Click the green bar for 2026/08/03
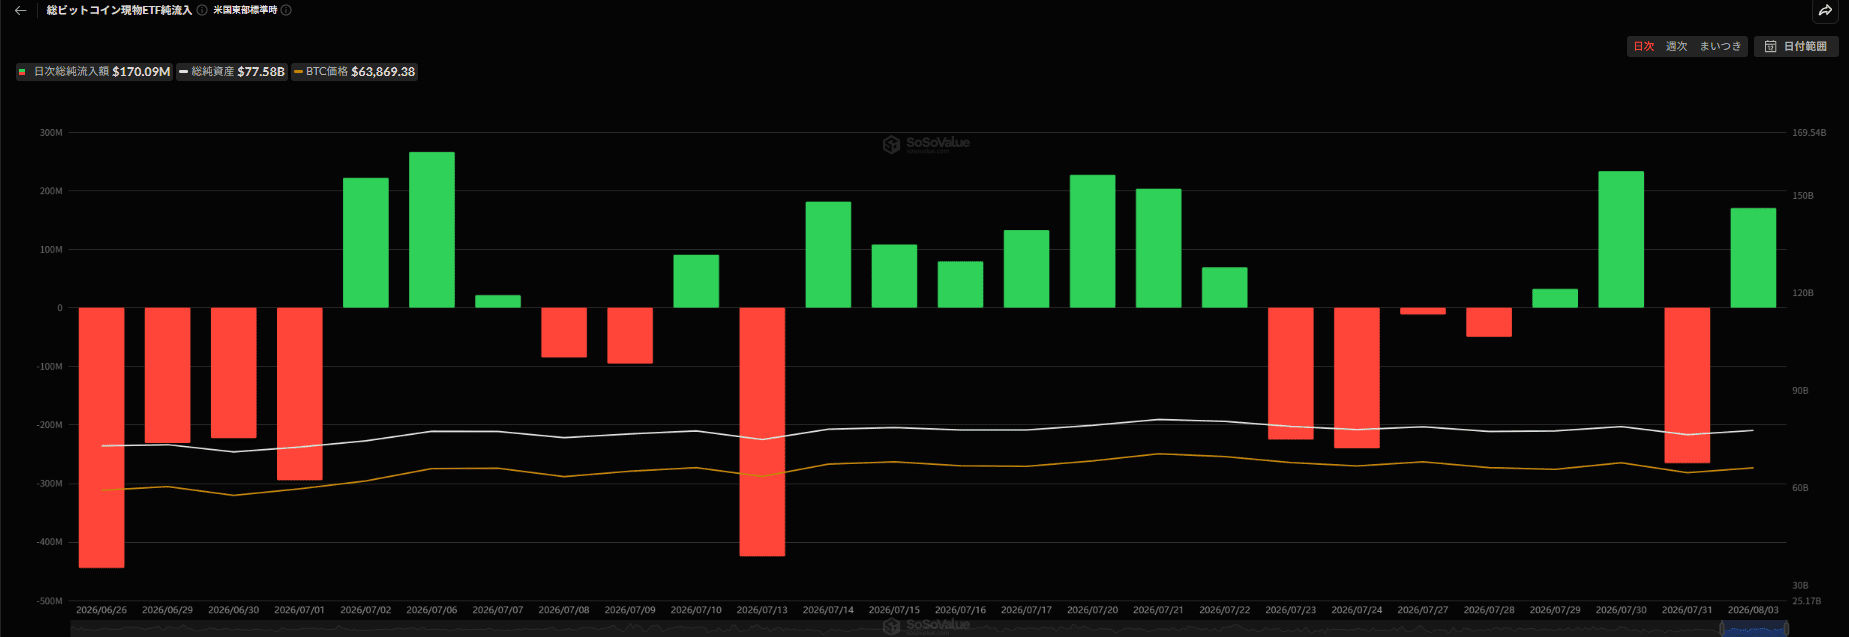The height and width of the screenshot is (637, 1849). (1753, 258)
